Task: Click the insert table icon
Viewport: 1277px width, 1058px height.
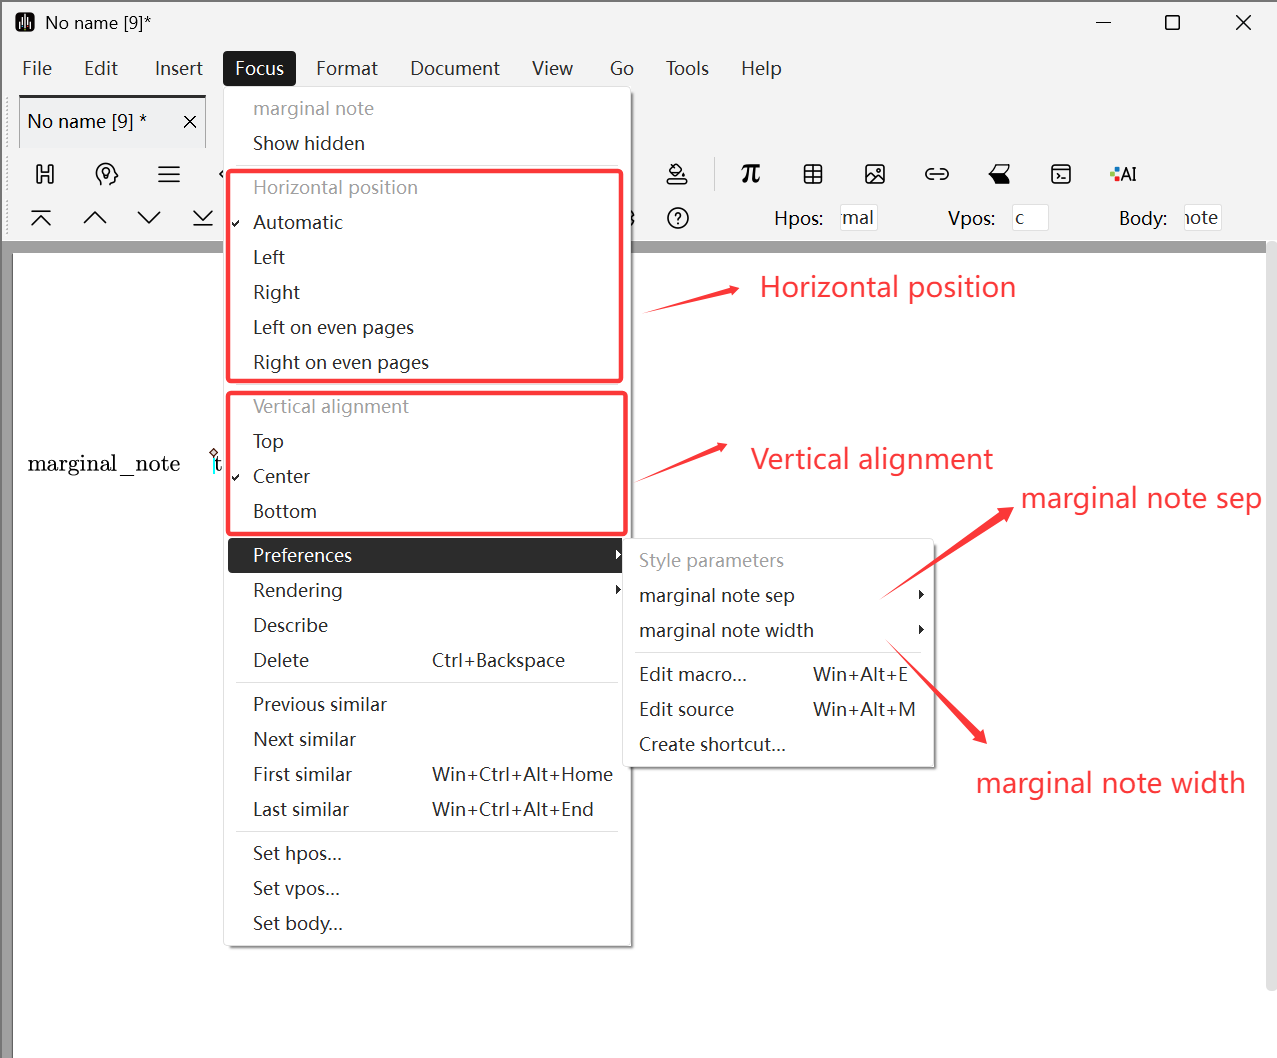Action: [x=813, y=174]
